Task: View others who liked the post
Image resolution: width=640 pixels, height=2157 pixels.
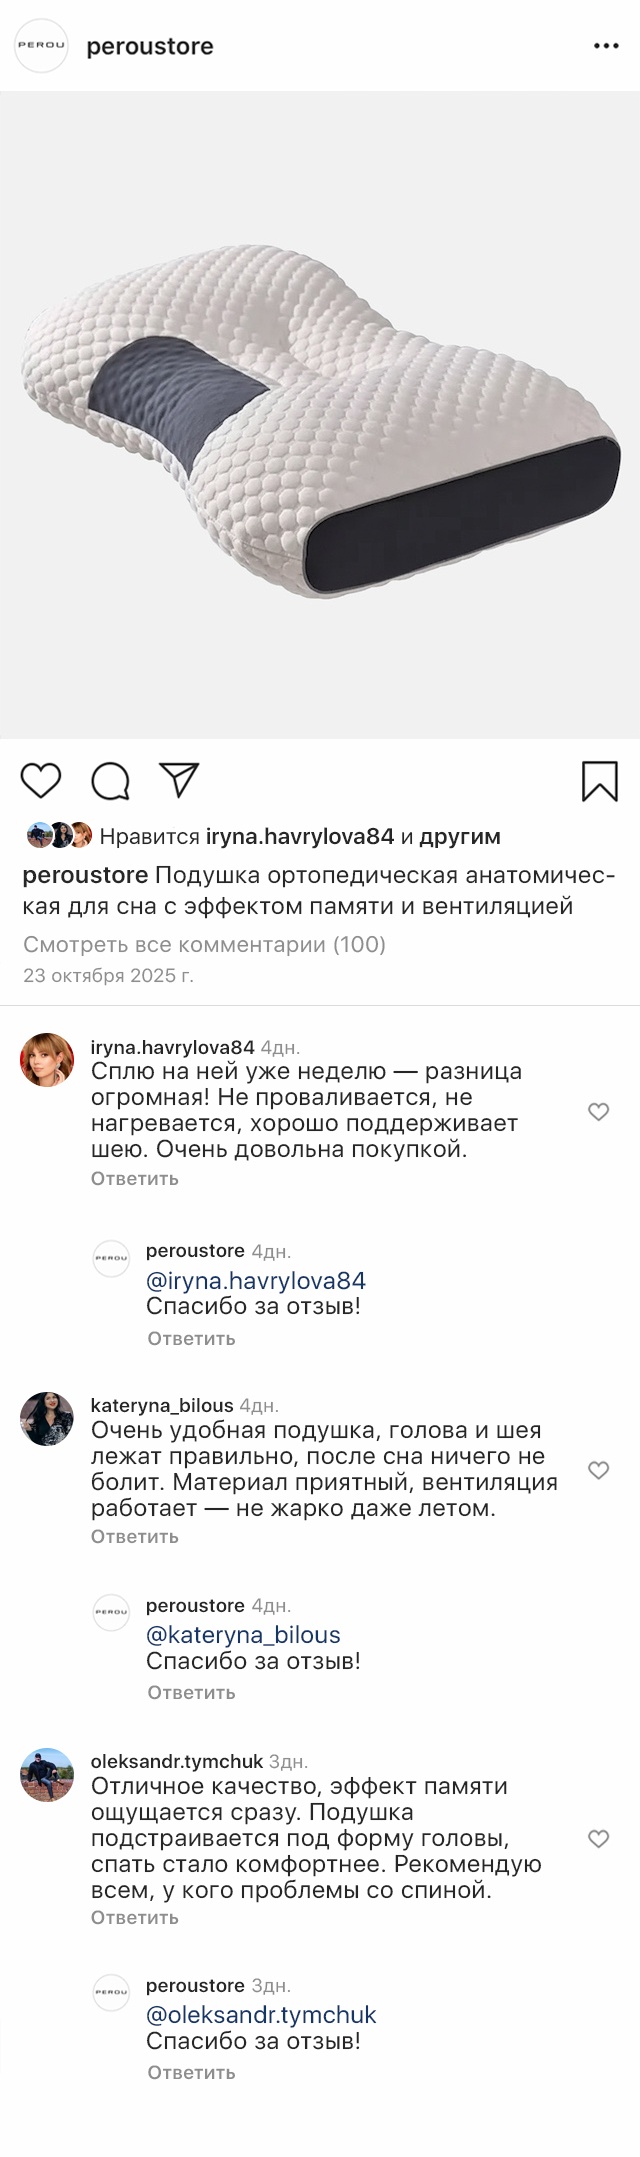Action: pyautogui.click(x=460, y=836)
